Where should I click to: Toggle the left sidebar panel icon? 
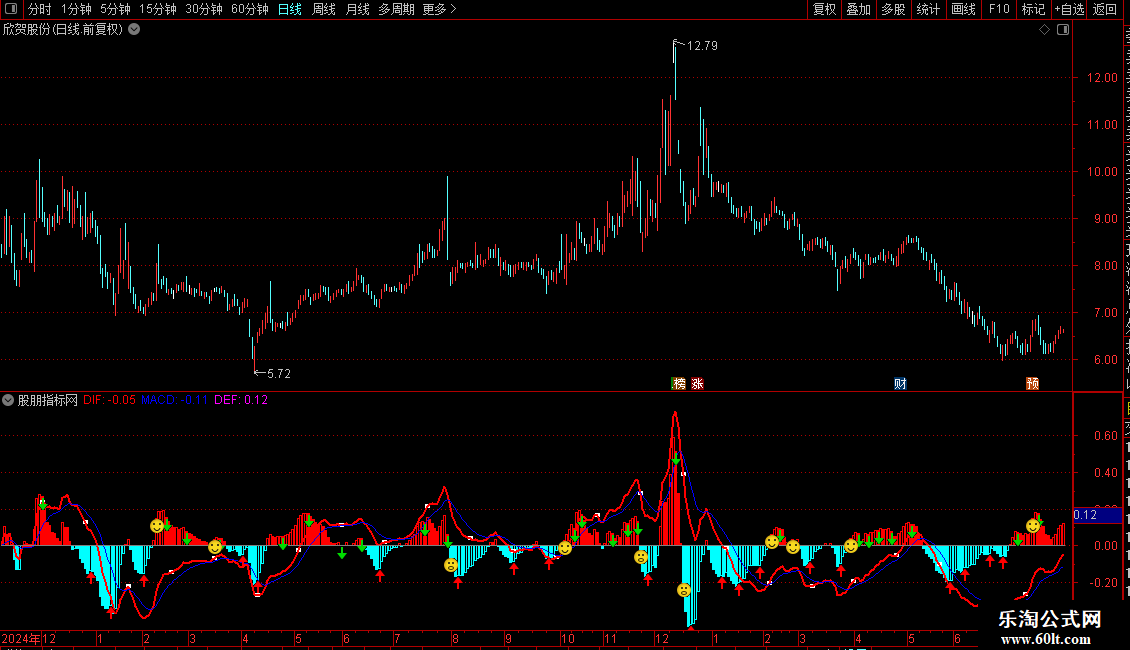pos(11,9)
